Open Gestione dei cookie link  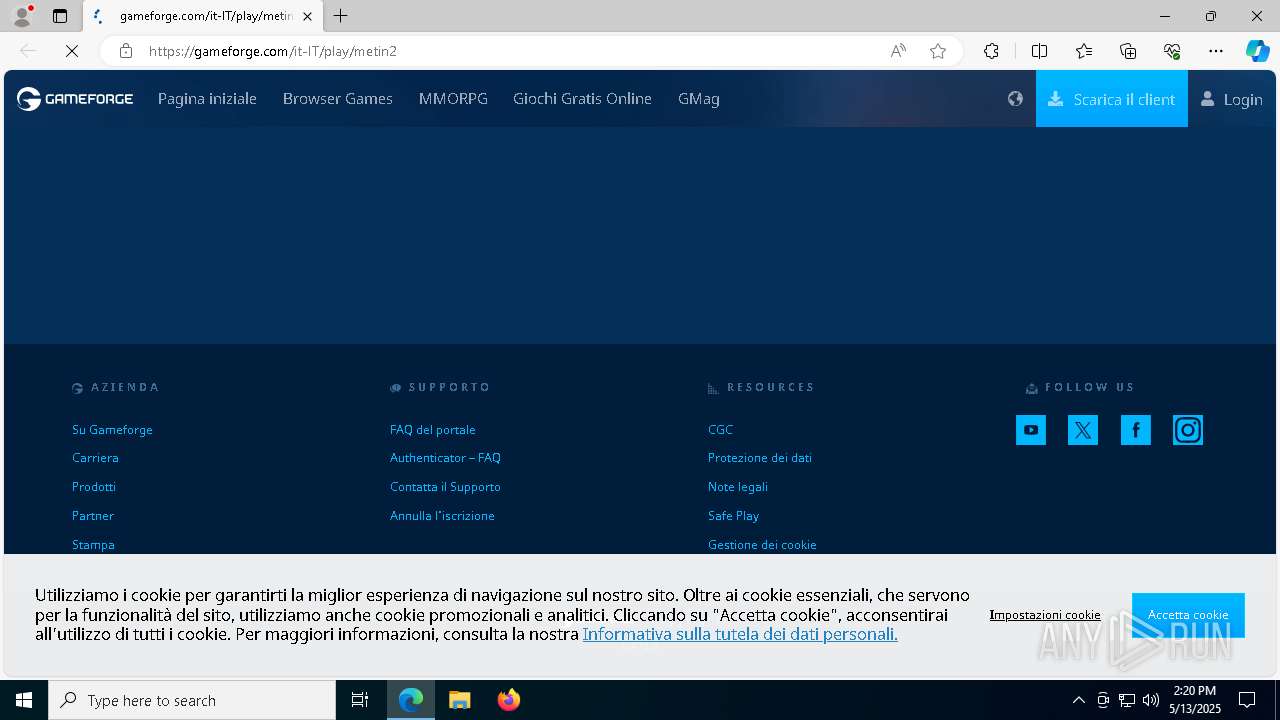point(762,544)
